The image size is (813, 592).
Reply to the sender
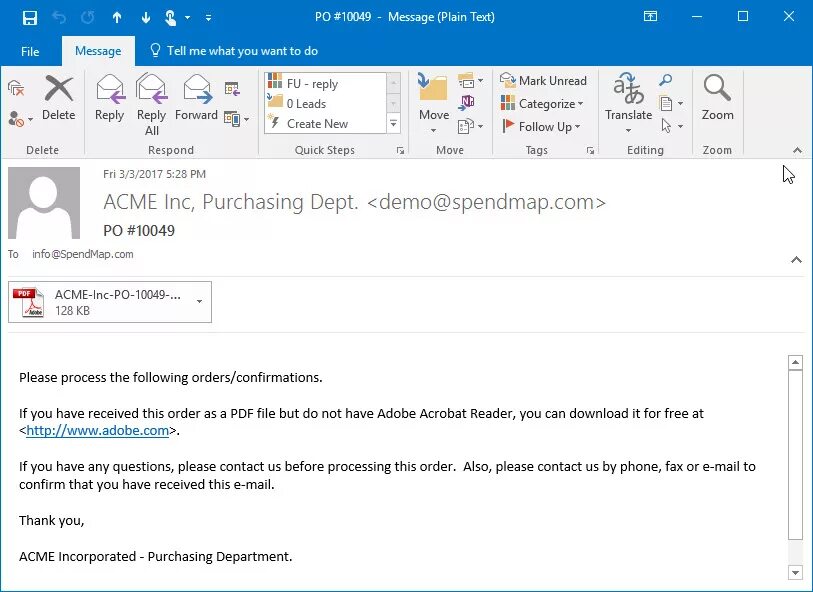click(109, 97)
